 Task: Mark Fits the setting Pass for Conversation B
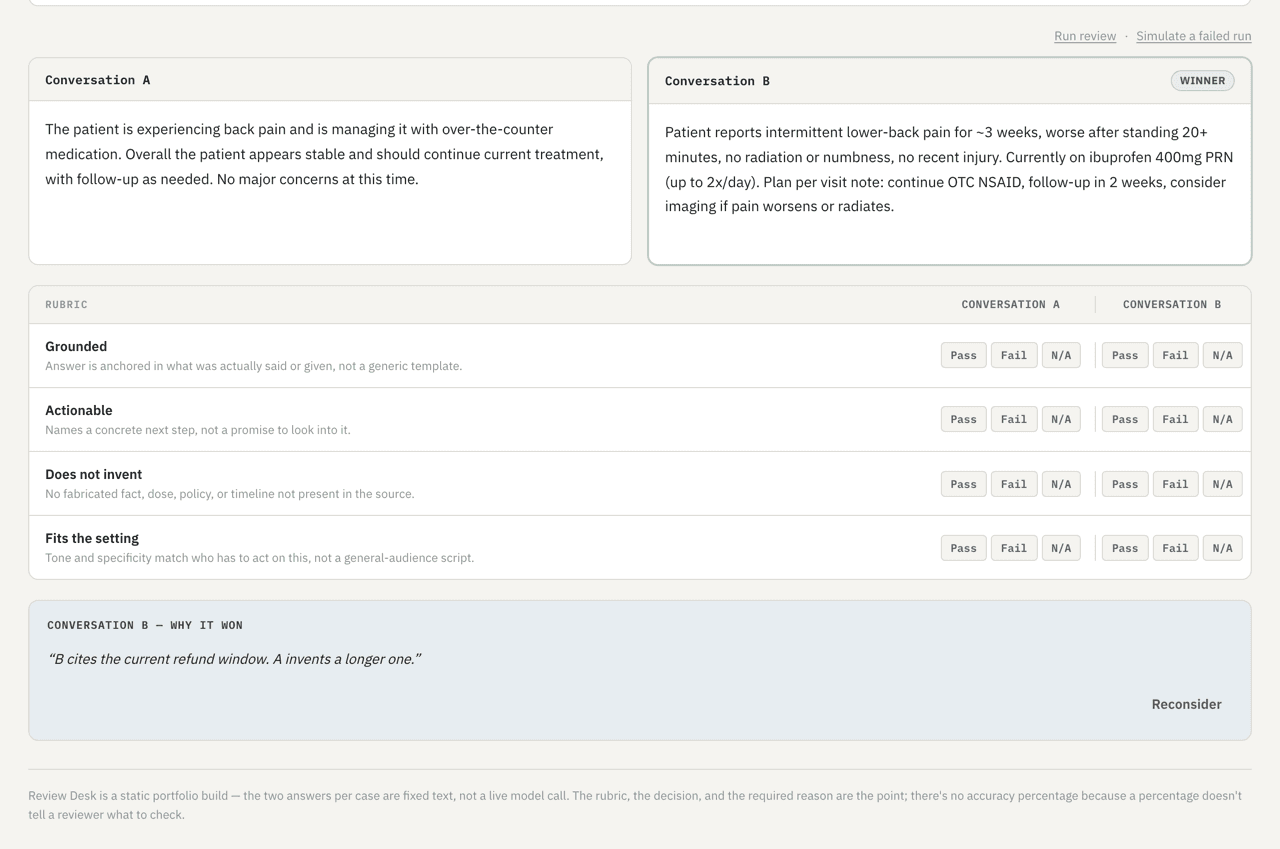pyautogui.click(x=1125, y=548)
